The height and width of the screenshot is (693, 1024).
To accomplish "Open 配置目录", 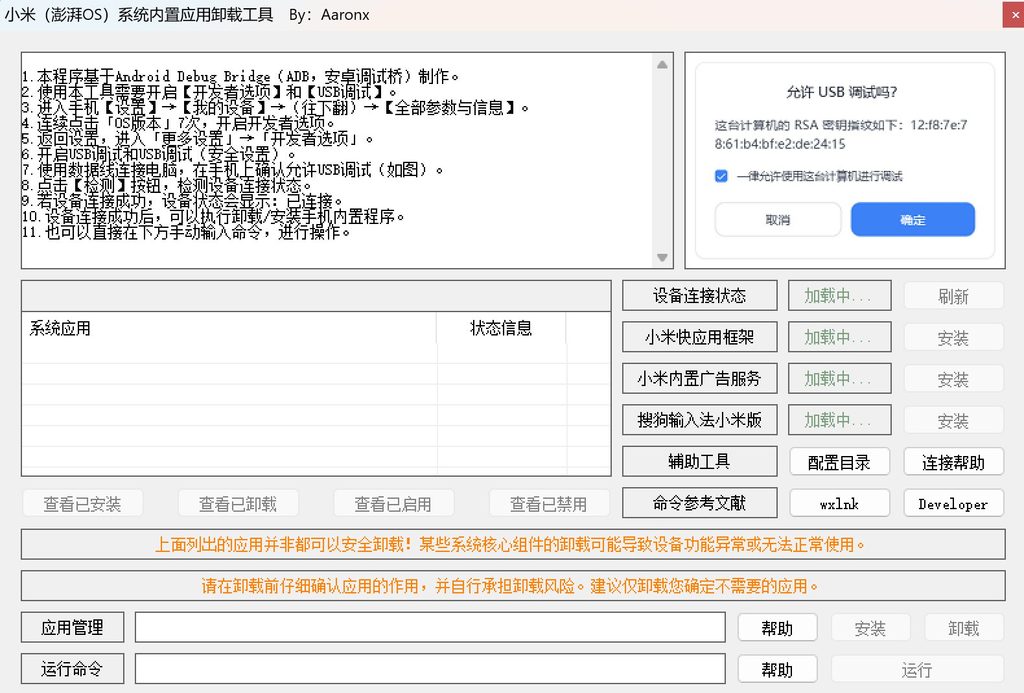I will 839,462.
